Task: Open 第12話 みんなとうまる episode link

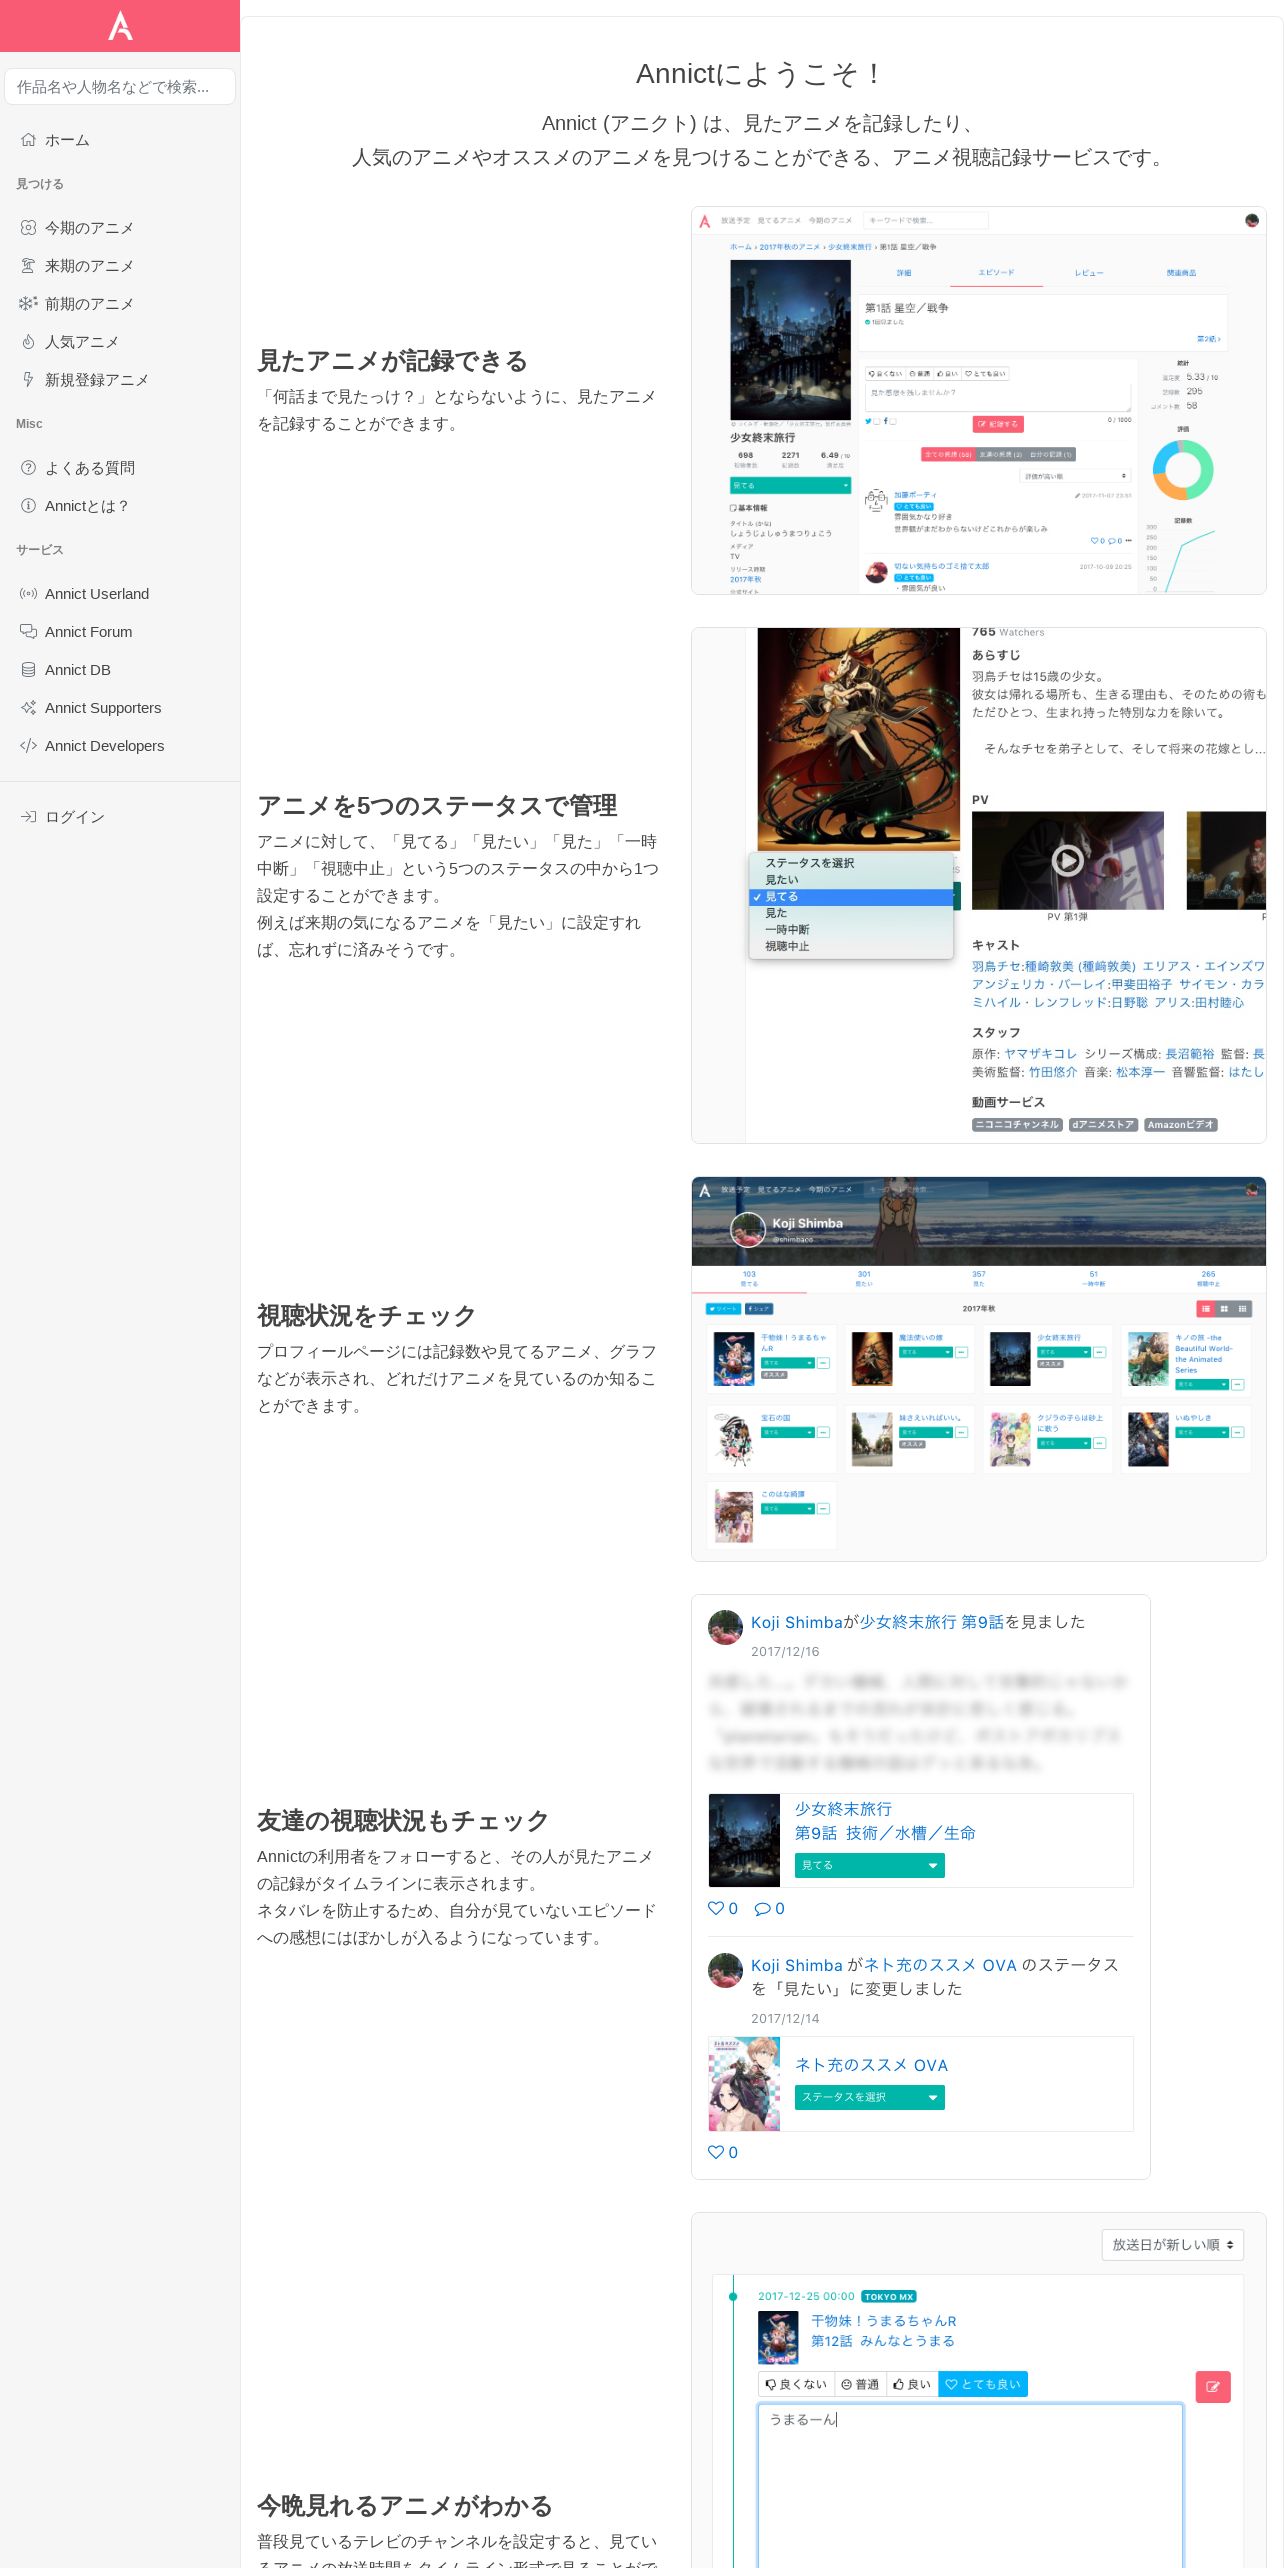Action: click(x=883, y=2341)
